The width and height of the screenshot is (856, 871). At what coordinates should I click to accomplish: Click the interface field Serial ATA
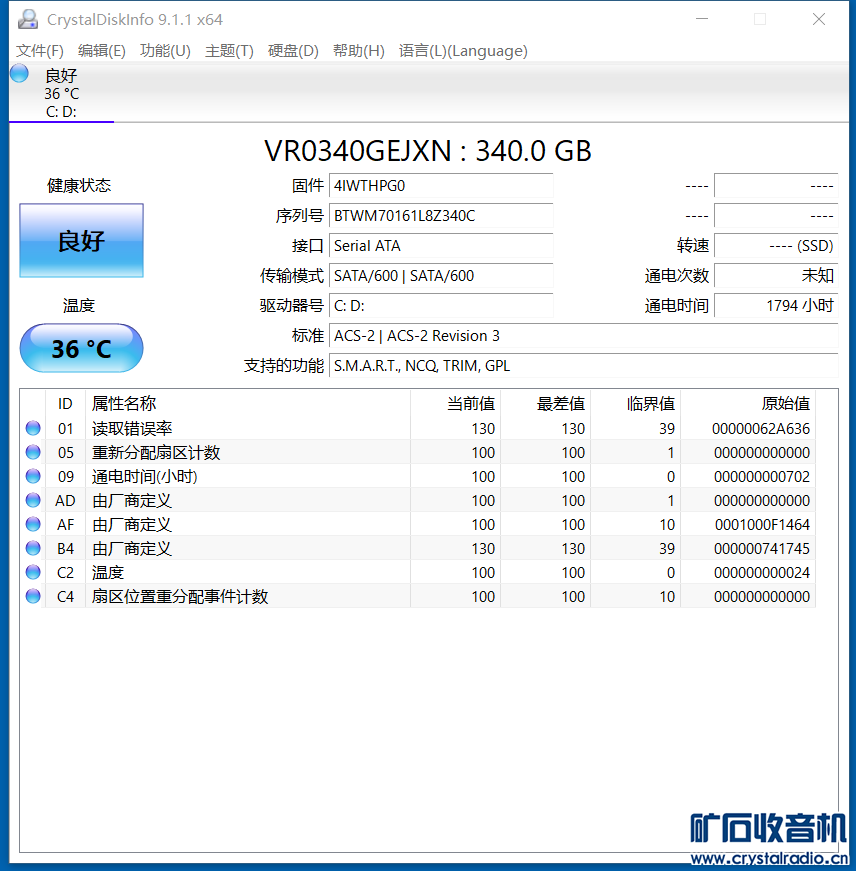(441, 246)
